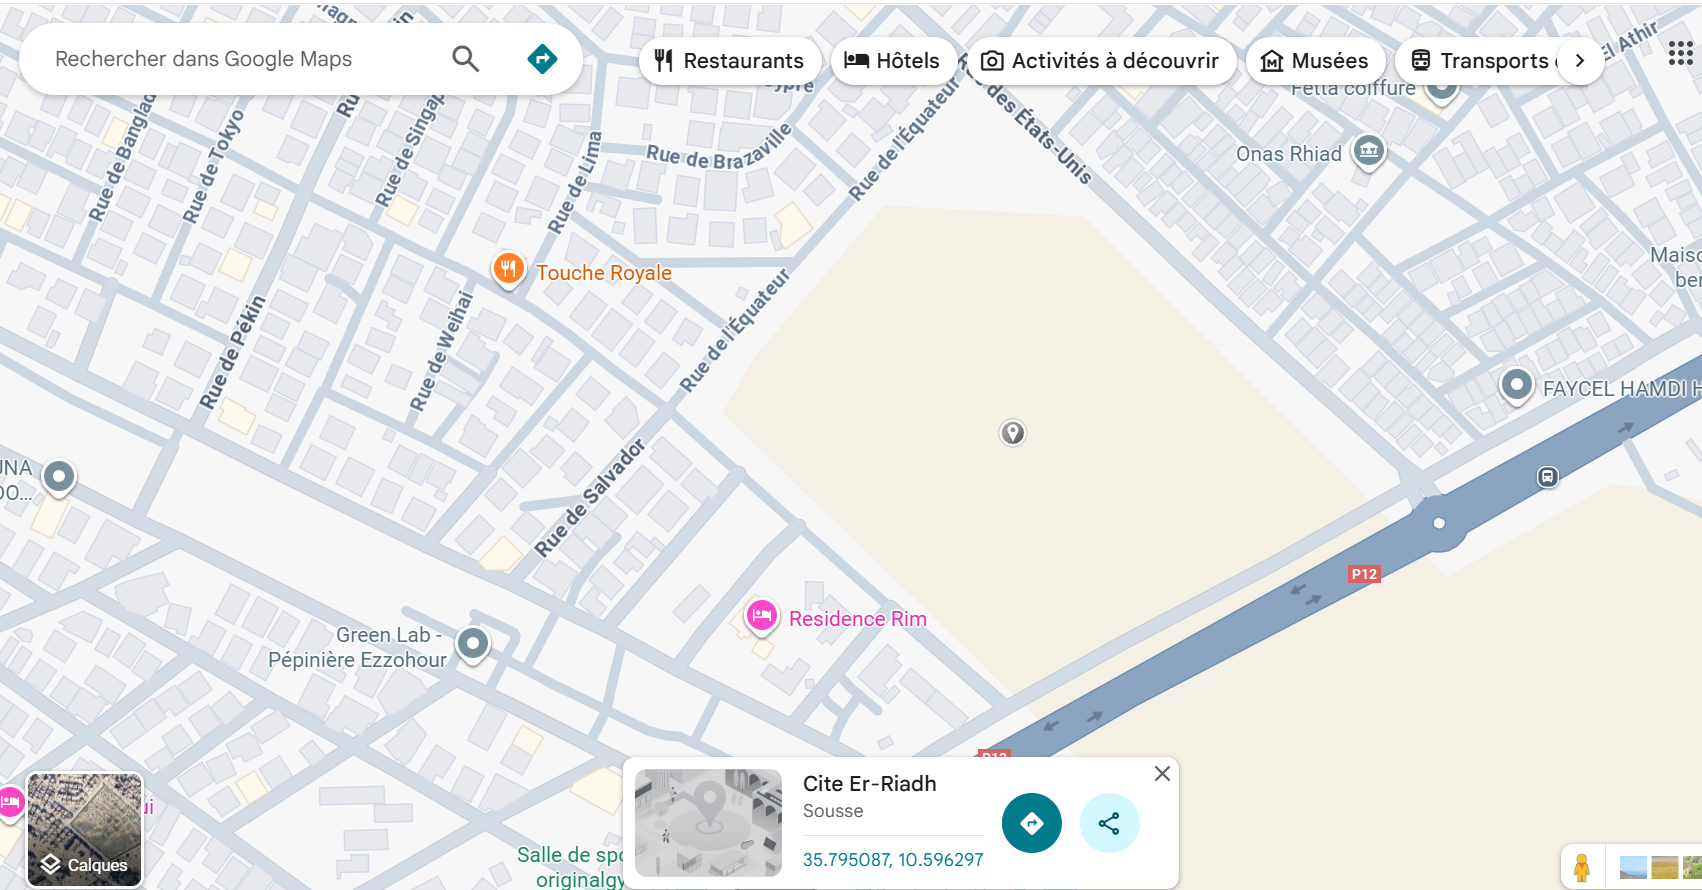Image resolution: width=1702 pixels, height=890 pixels.
Task: Focus the Rechercher dans Google Maps field
Action: 240,59
